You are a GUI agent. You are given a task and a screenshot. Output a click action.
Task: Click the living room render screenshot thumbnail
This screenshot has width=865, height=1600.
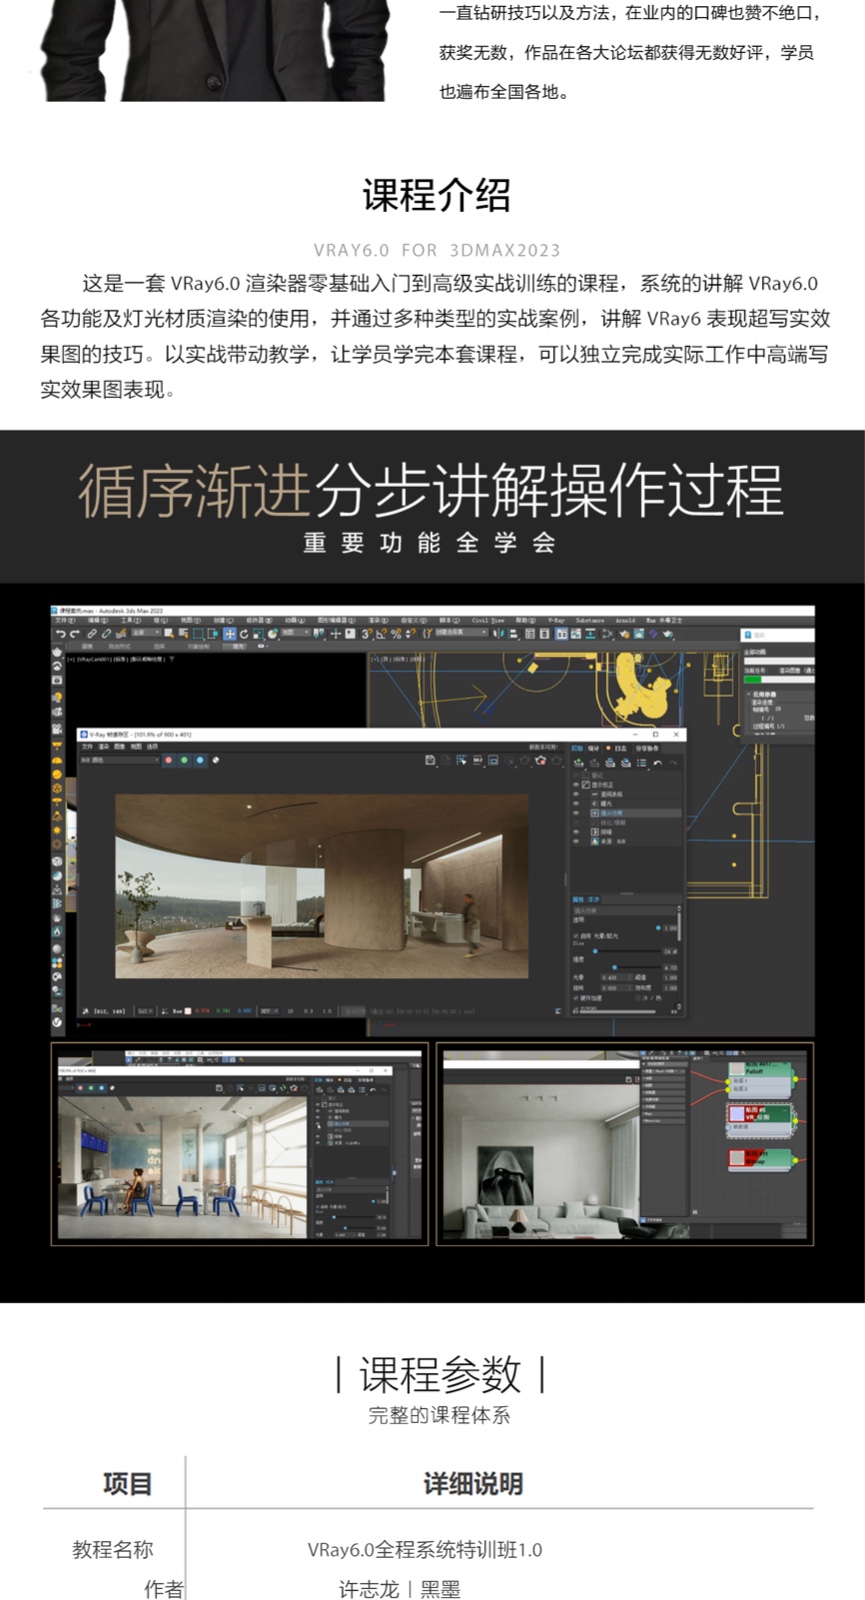click(x=625, y=1144)
